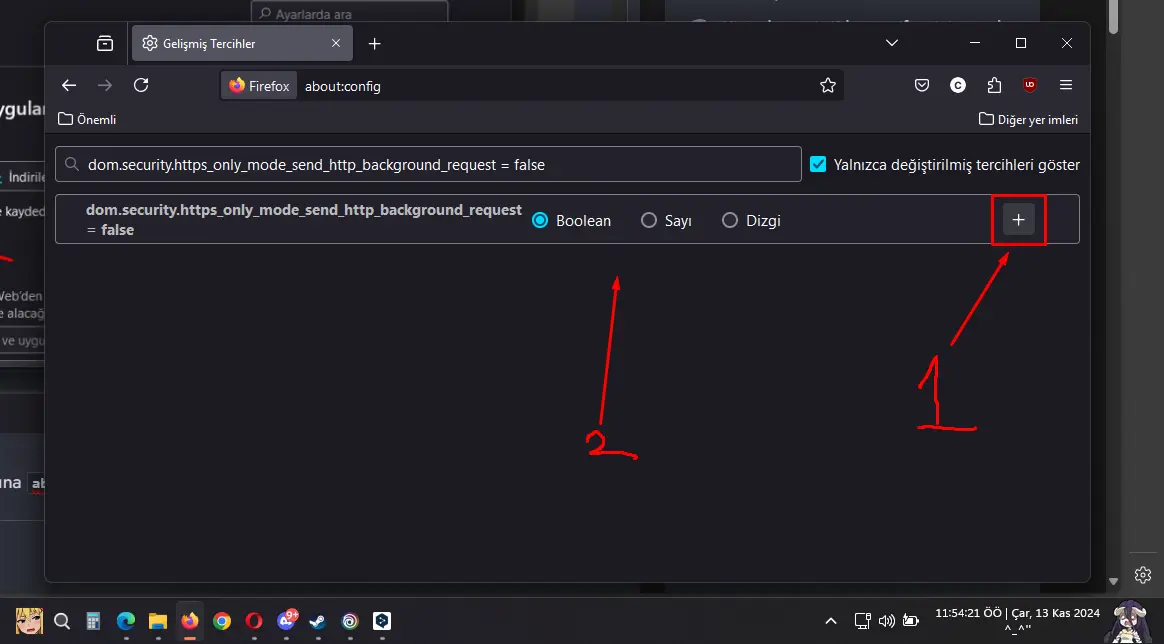This screenshot has width=1164, height=644.
Task: Click the browser forward arrow
Action: click(x=105, y=85)
